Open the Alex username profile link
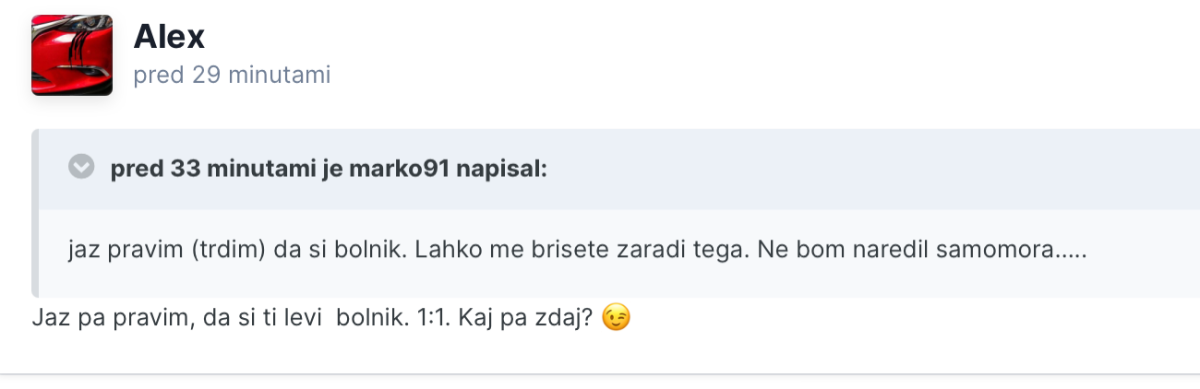The image size is (1200, 389). point(169,37)
